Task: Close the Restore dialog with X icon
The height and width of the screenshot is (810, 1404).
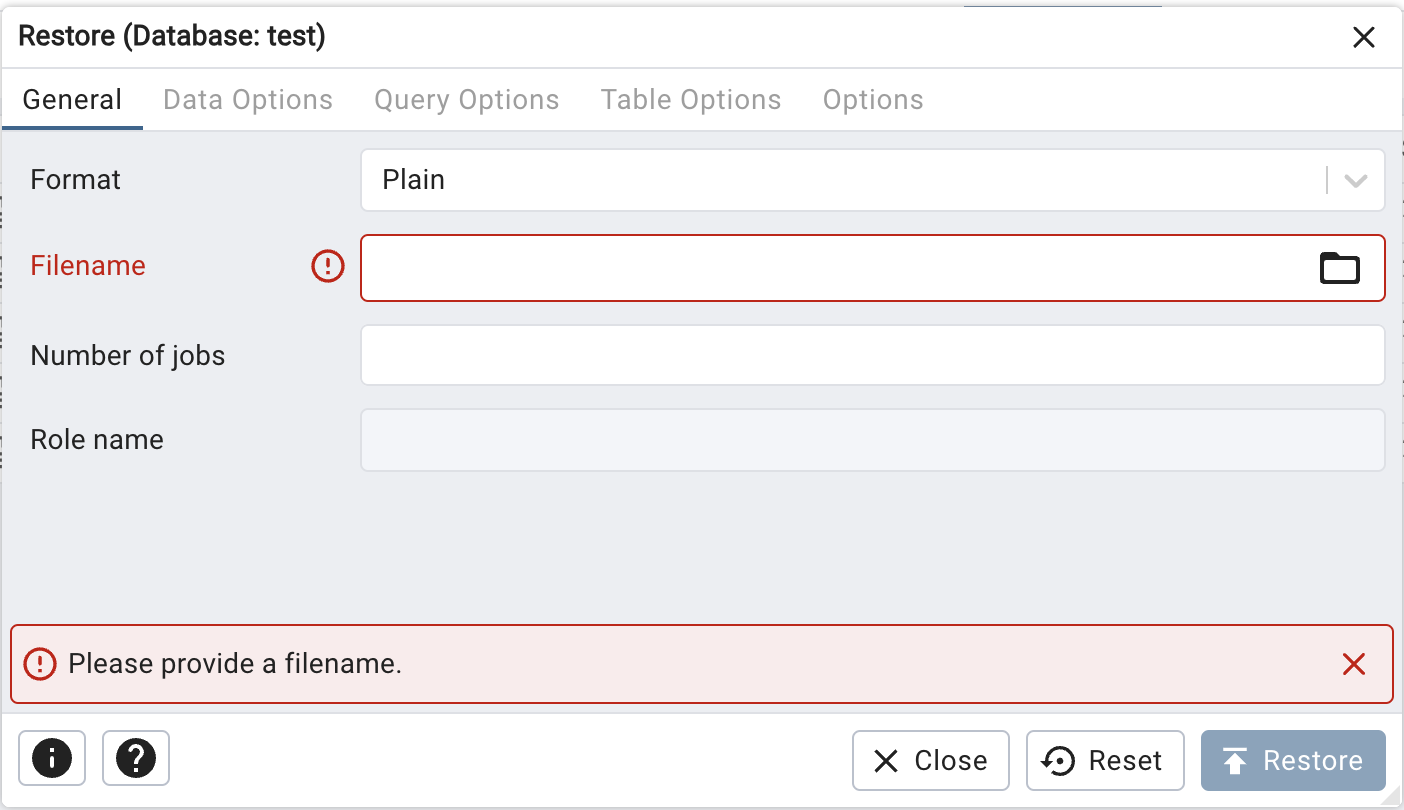Action: pyautogui.click(x=1363, y=38)
